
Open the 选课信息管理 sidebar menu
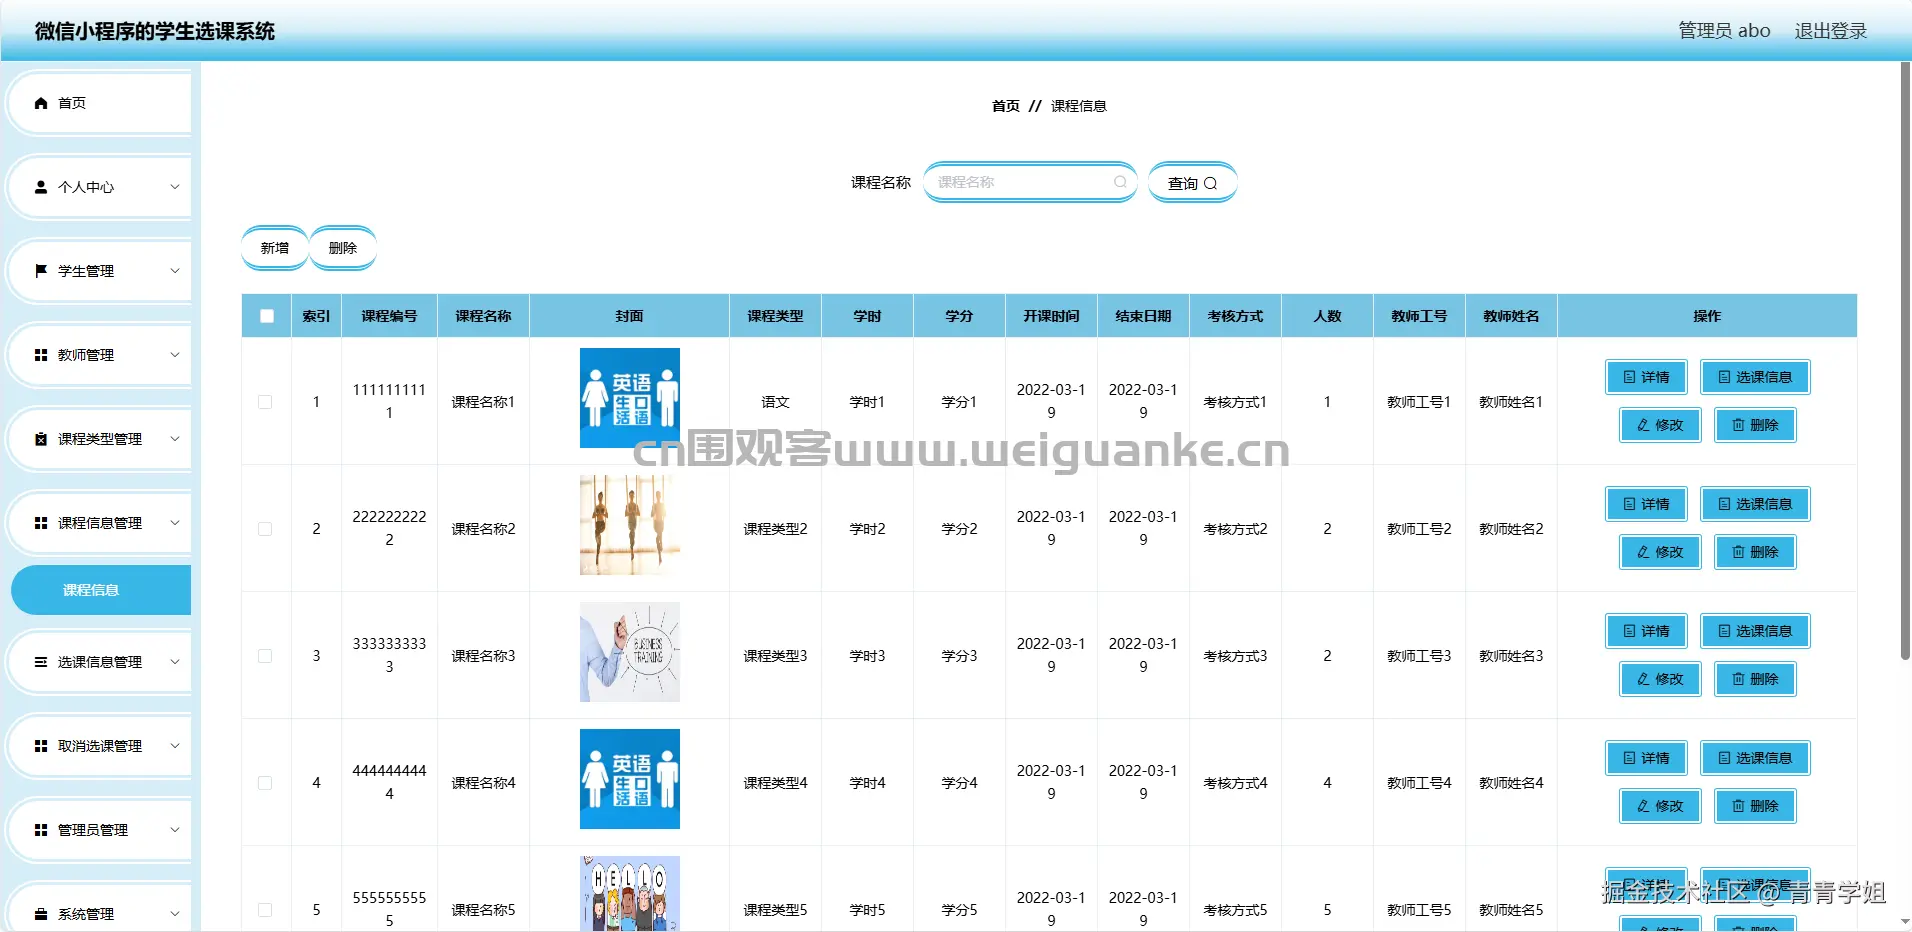[x=100, y=662]
